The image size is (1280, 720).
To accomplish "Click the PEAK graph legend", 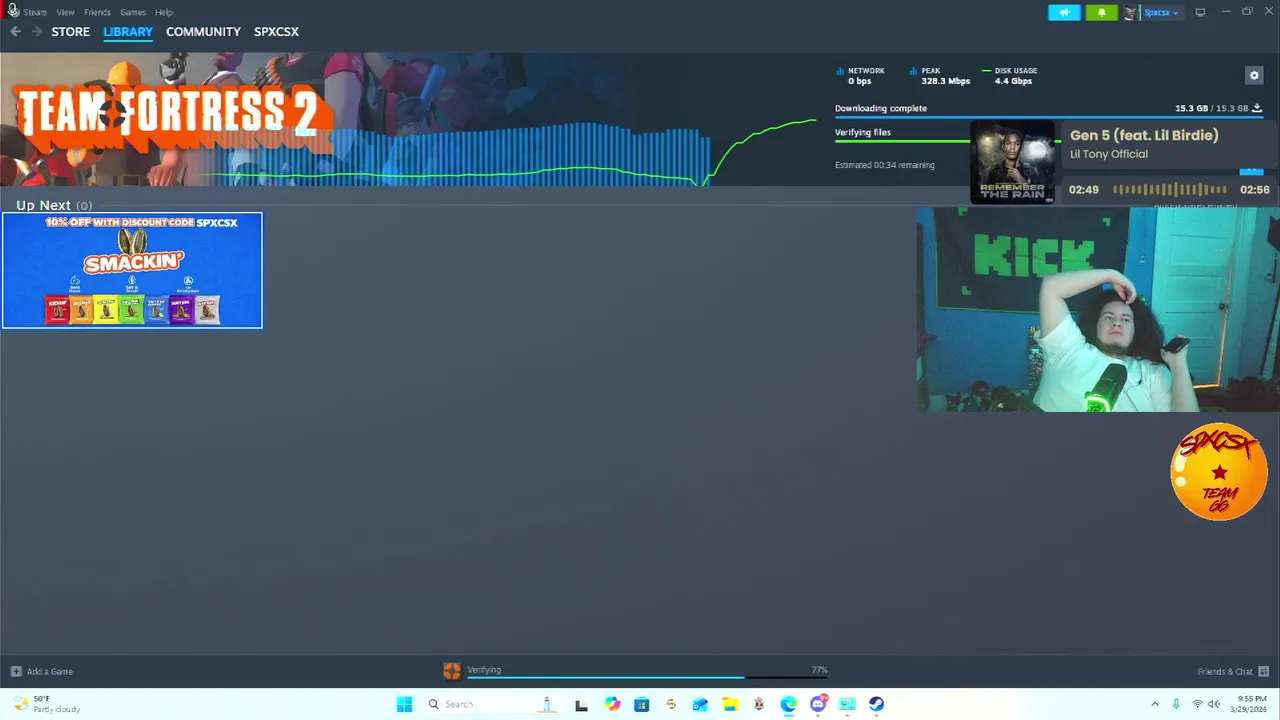I will [940, 76].
